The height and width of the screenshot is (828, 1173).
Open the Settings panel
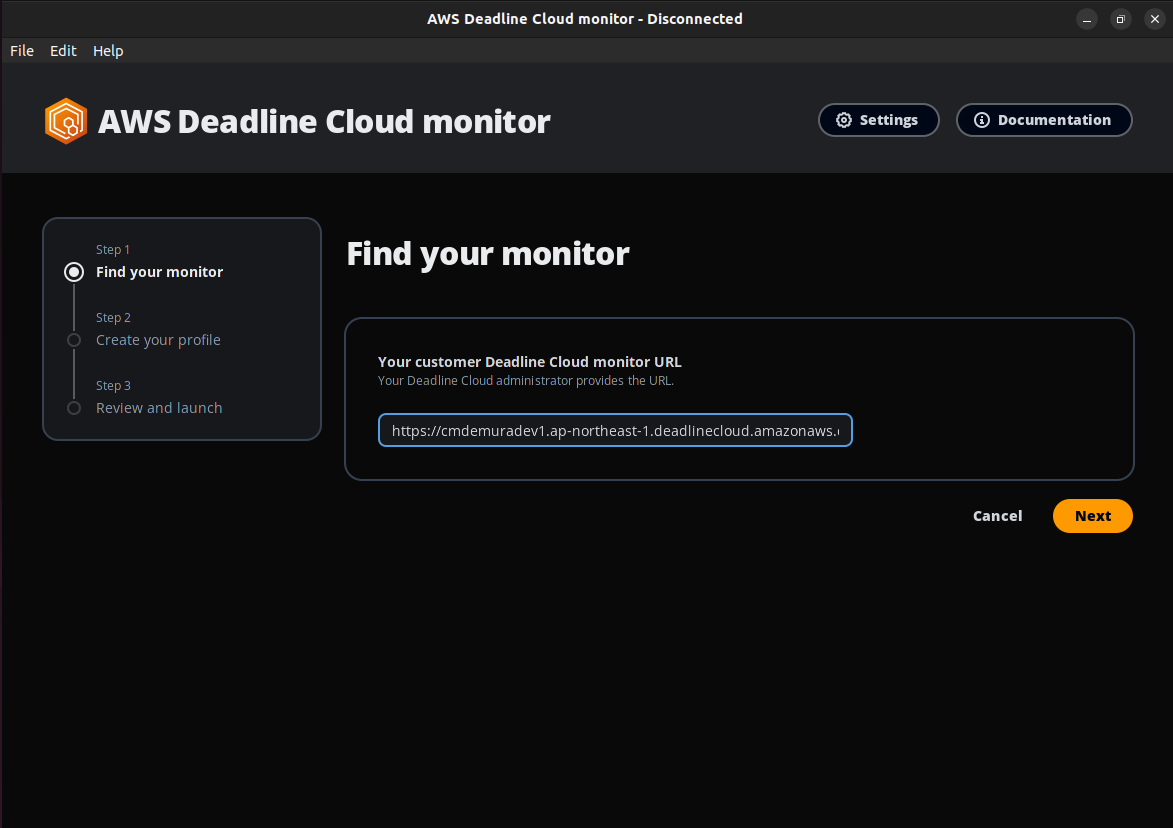(x=879, y=119)
